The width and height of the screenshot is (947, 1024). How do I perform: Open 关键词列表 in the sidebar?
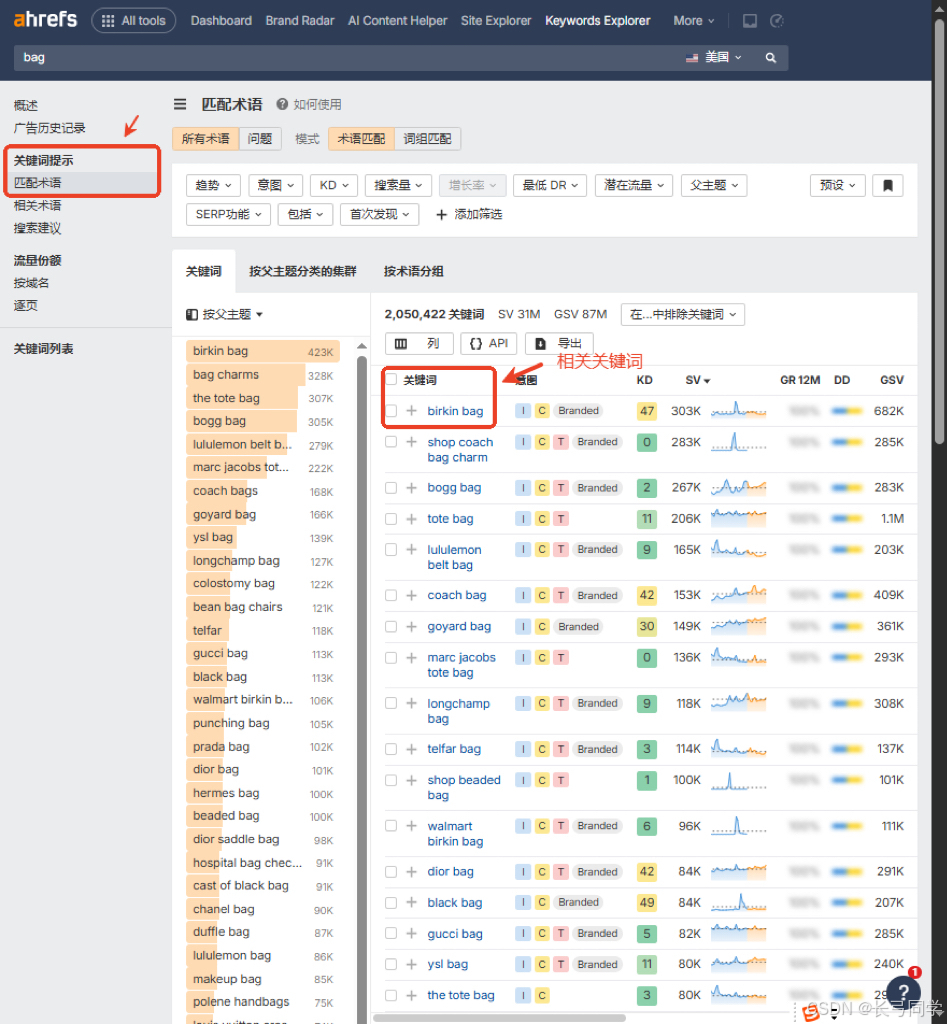44,349
